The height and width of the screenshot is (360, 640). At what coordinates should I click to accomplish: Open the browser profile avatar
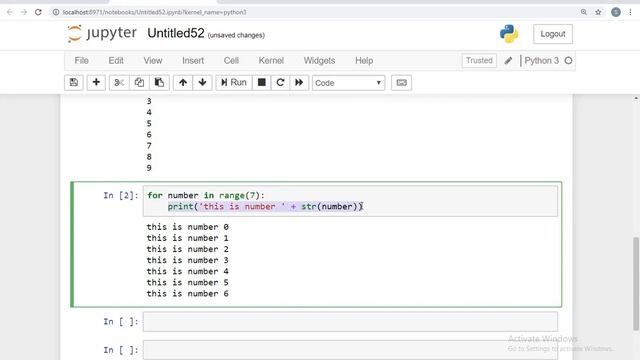click(616, 12)
